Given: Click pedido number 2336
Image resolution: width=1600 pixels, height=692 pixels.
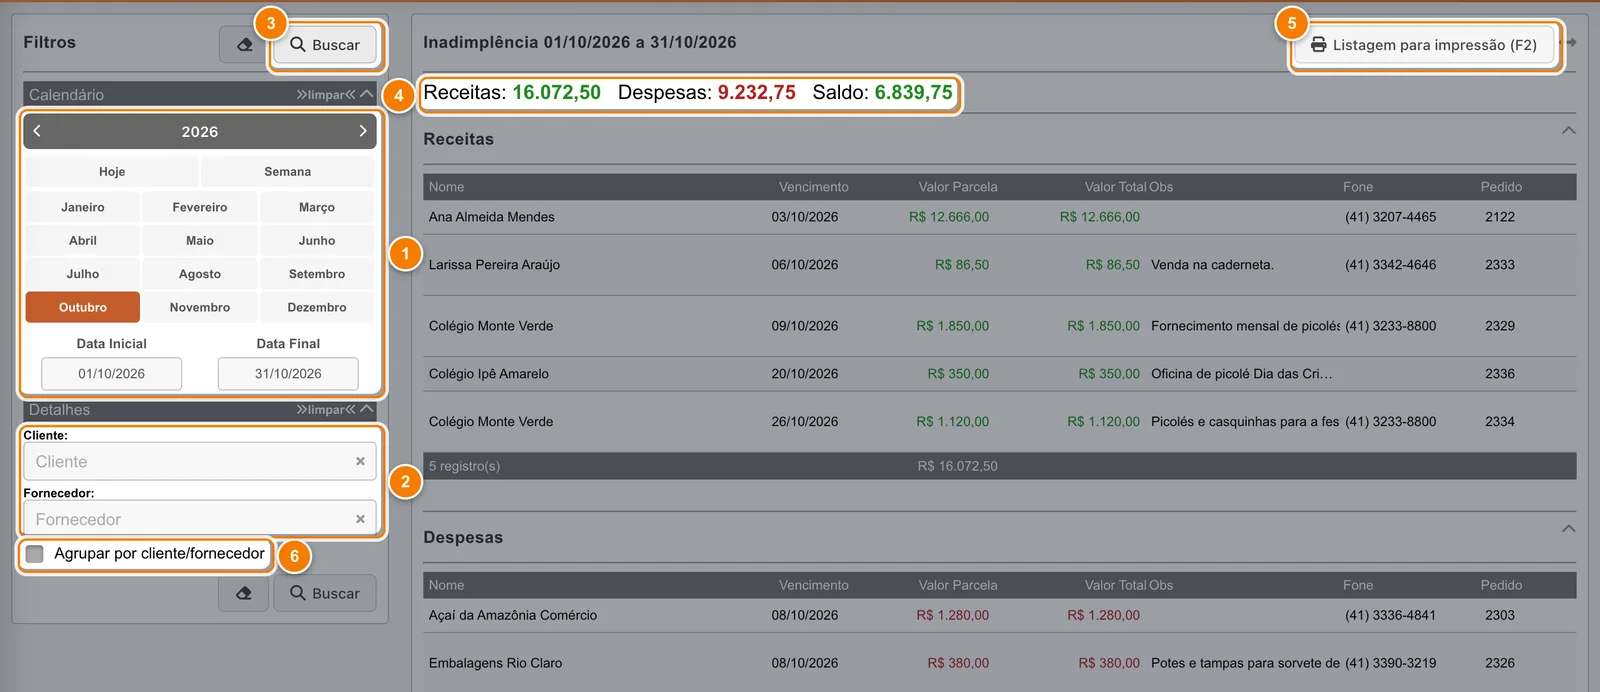Looking at the screenshot, I should (1500, 374).
